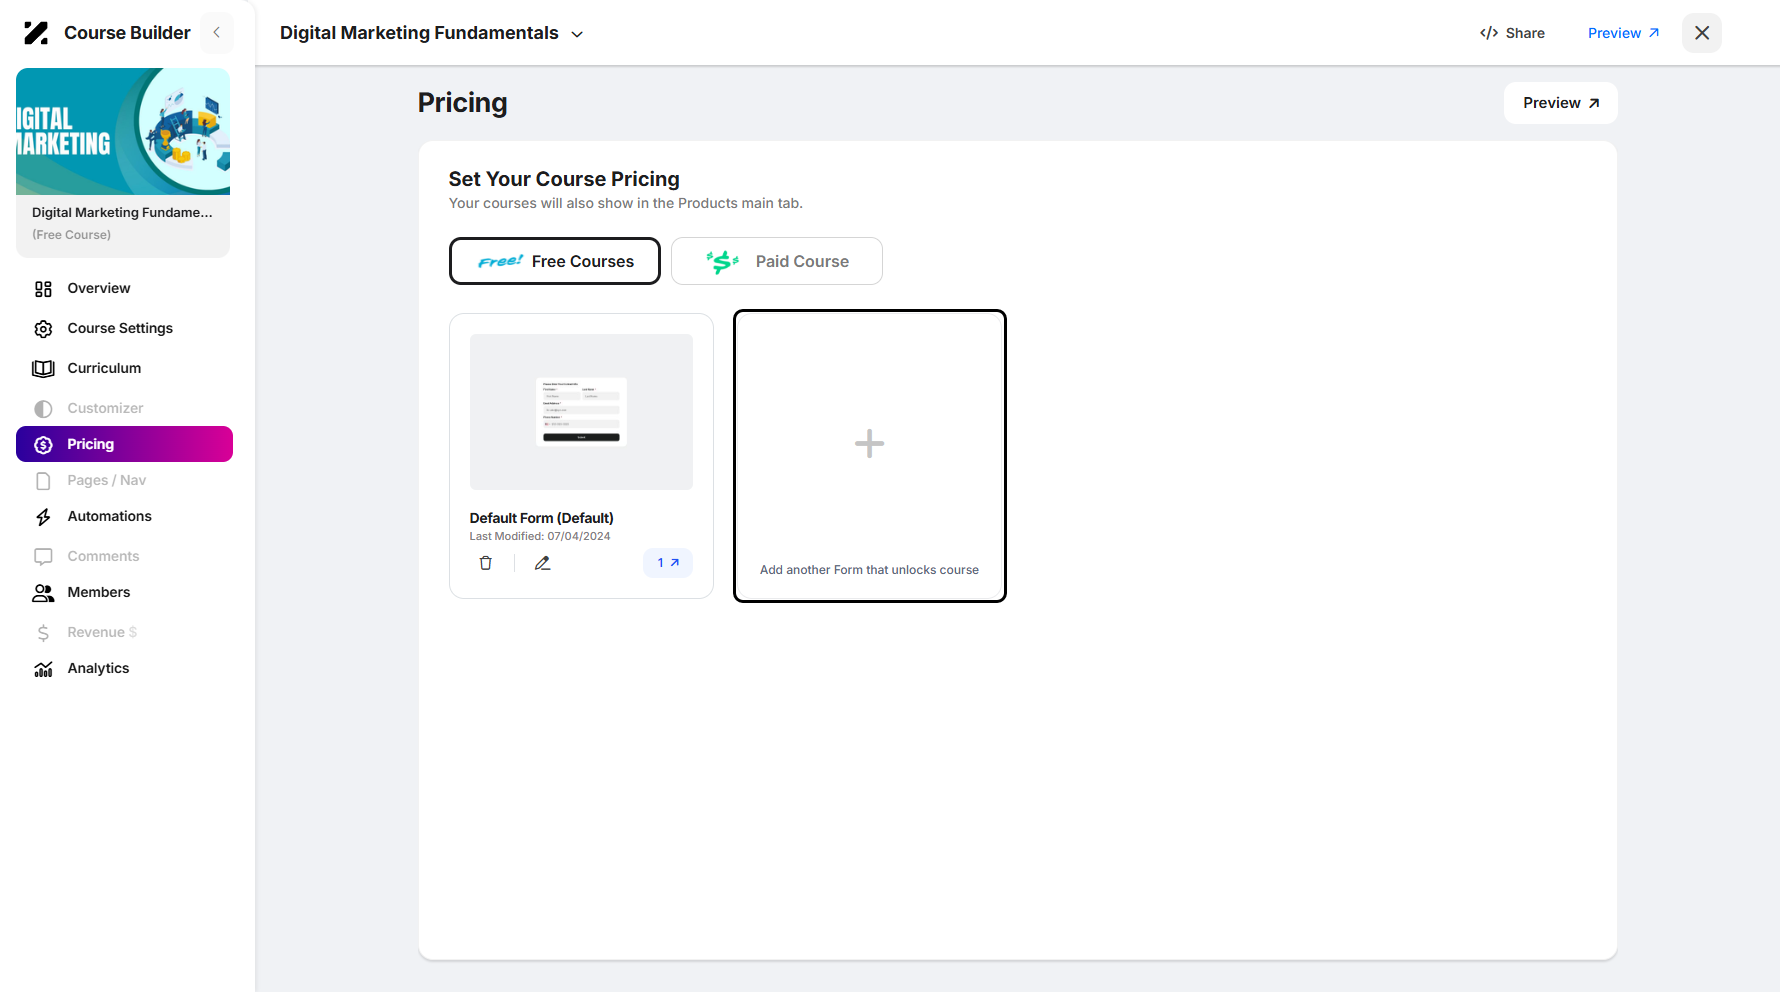Edit the Default Form with pencil icon
Image resolution: width=1780 pixels, height=992 pixels.
coord(543,563)
